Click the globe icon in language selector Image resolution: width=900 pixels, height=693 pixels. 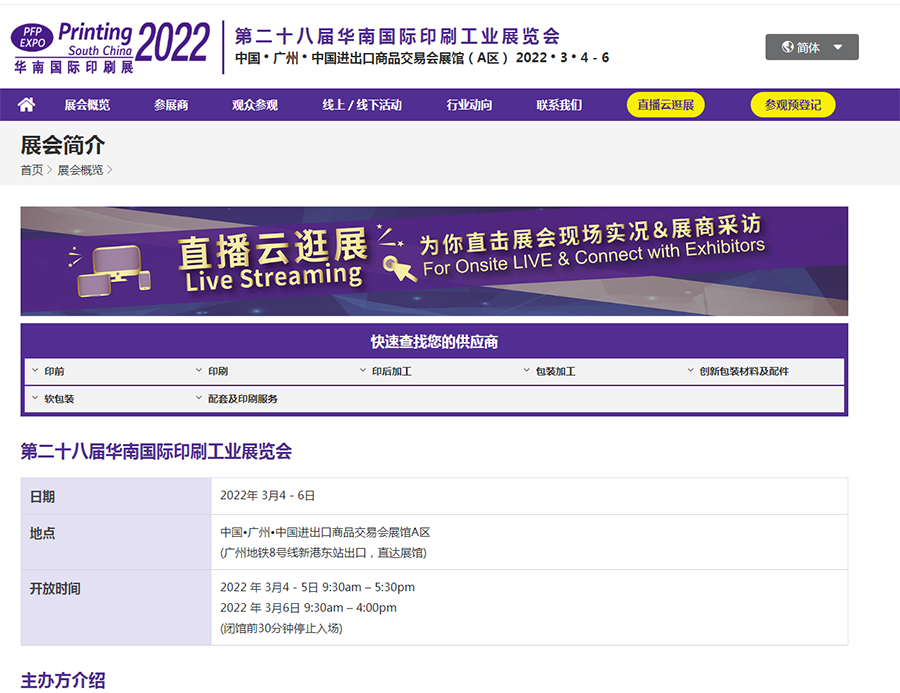[x=787, y=47]
